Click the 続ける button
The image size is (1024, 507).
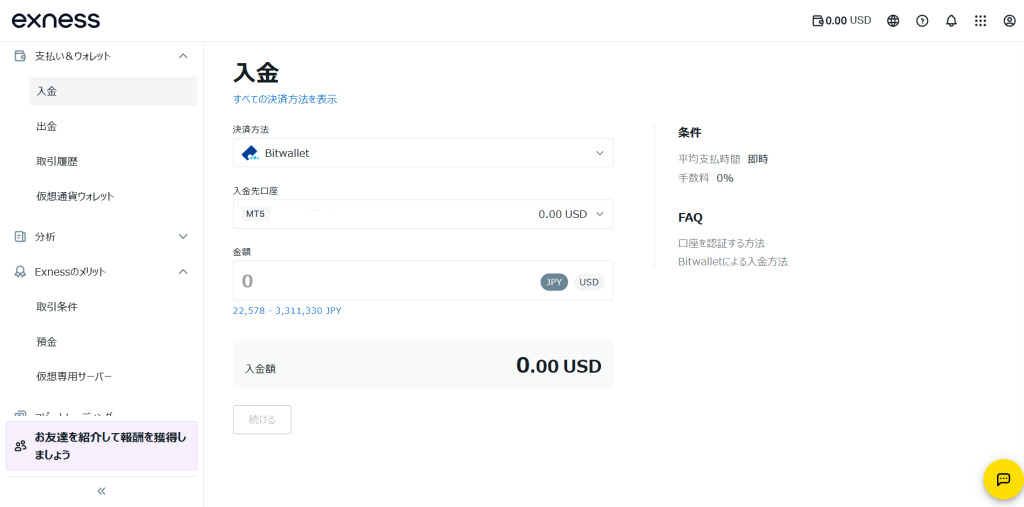(262, 419)
